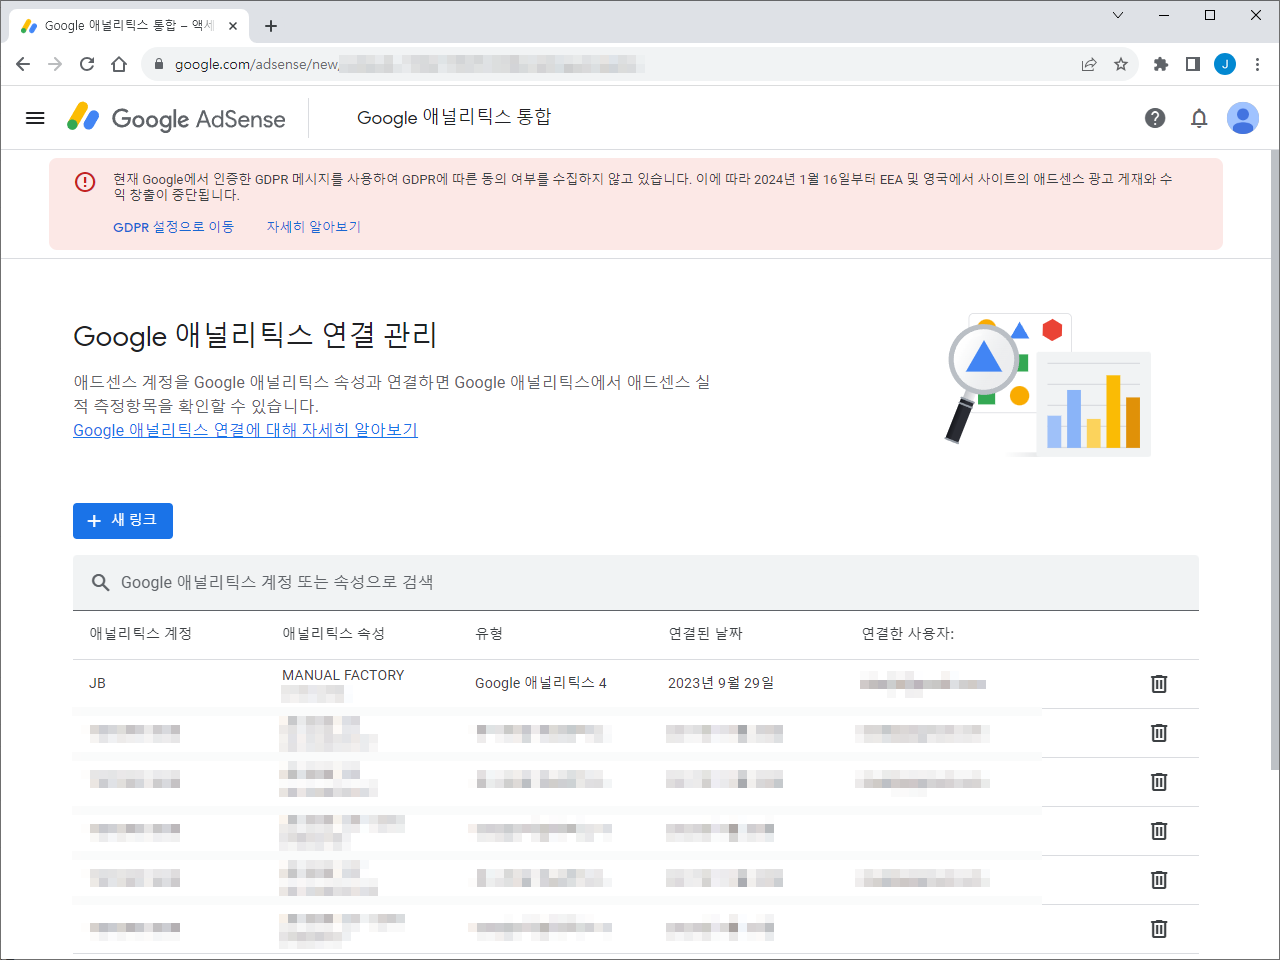The height and width of the screenshot is (960, 1280).
Task: Open the AdSense hamburger navigation menu
Action: pos(35,118)
